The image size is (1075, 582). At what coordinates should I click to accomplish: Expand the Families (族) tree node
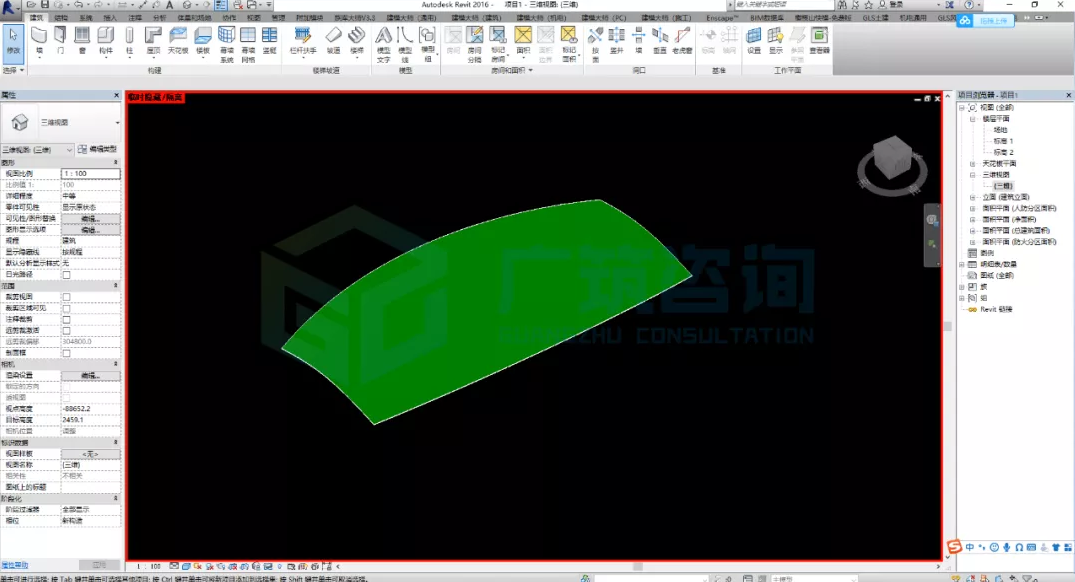coord(962,287)
